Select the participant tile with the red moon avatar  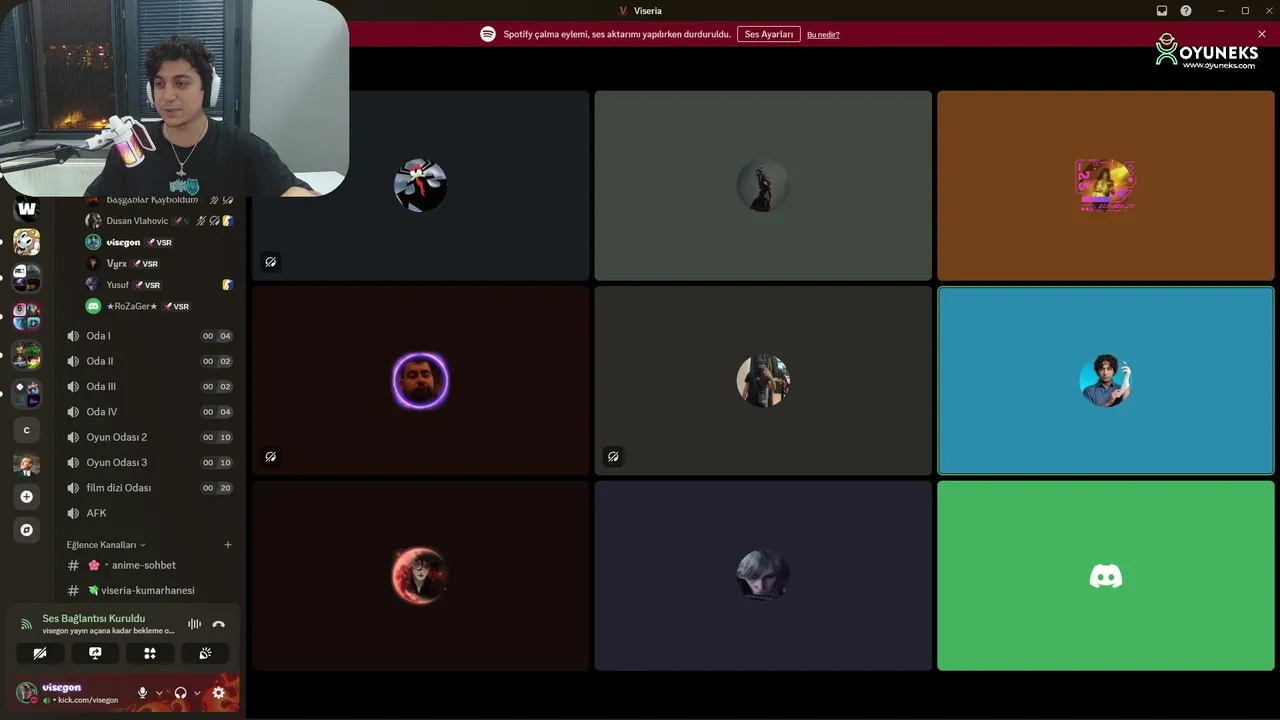click(x=421, y=576)
